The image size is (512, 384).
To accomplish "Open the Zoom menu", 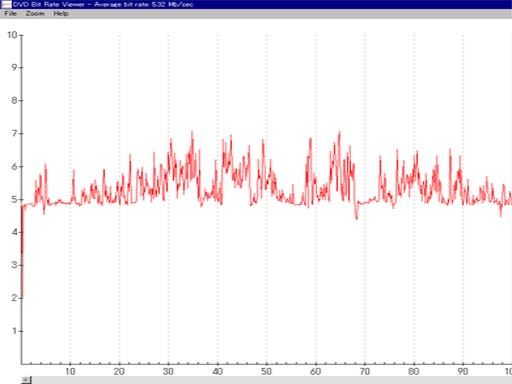I will [x=35, y=14].
